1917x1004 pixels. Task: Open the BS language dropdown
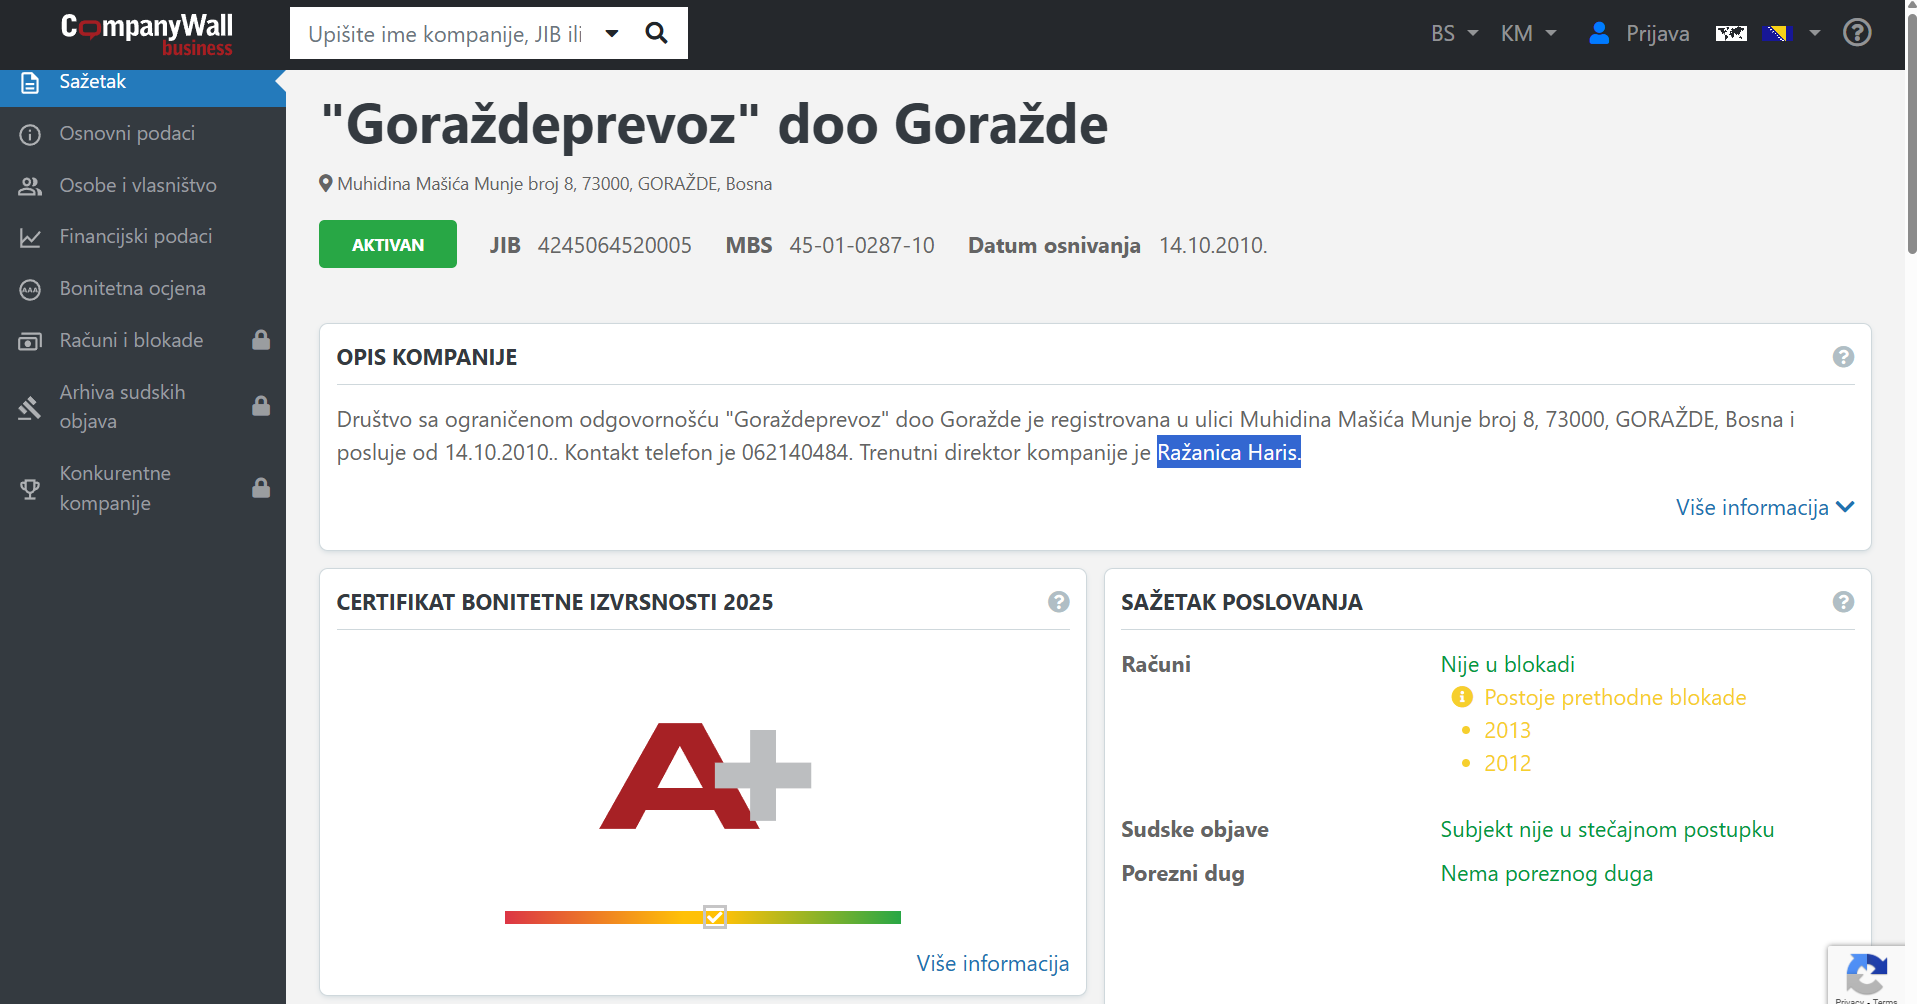point(1454,33)
